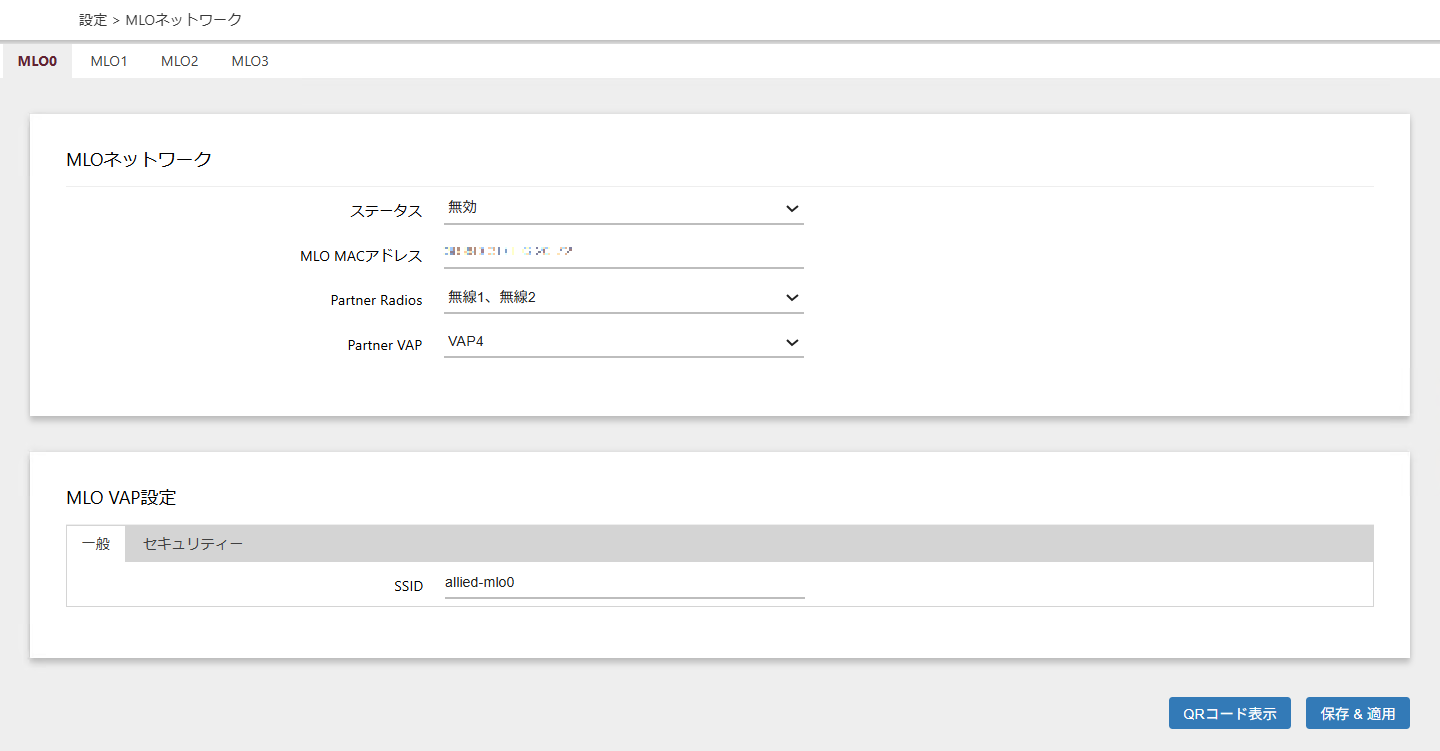Select the 一般 tab in MLO VAP設定
This screenshot has width=1440, height=751.
pos(96,544)
